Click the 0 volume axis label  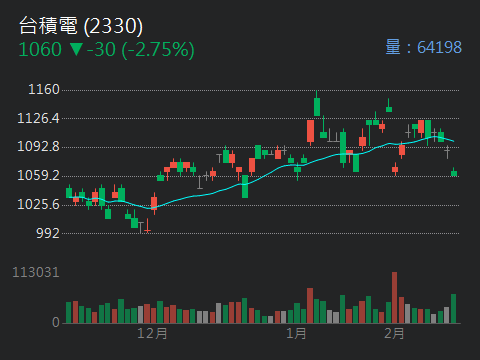tap(56, 322)
